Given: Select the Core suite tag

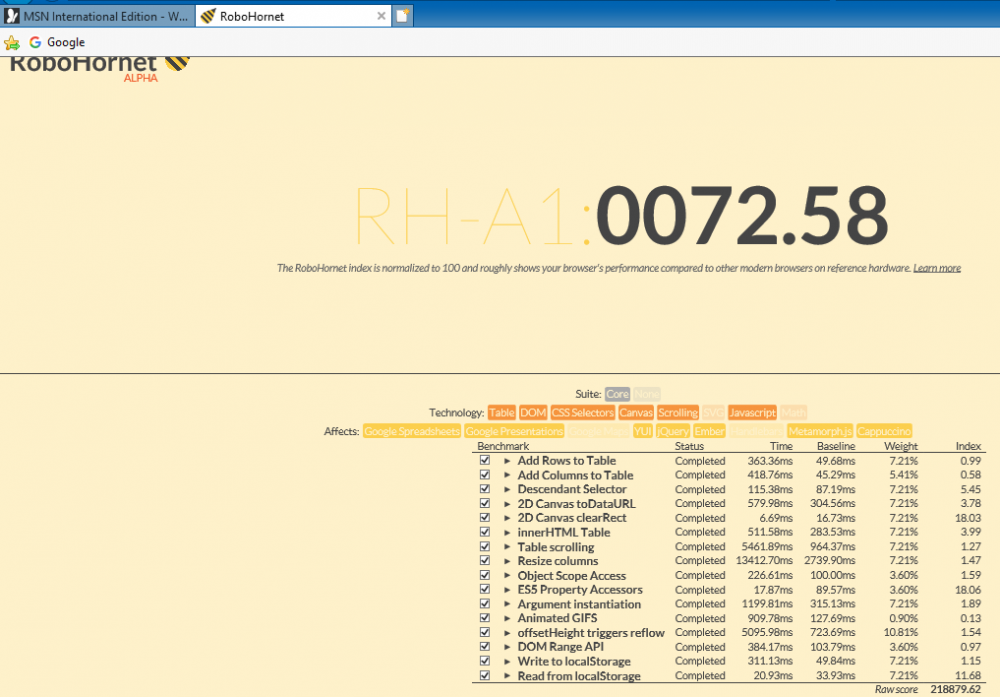Looking at the screenshot, I should click(617, 394).
